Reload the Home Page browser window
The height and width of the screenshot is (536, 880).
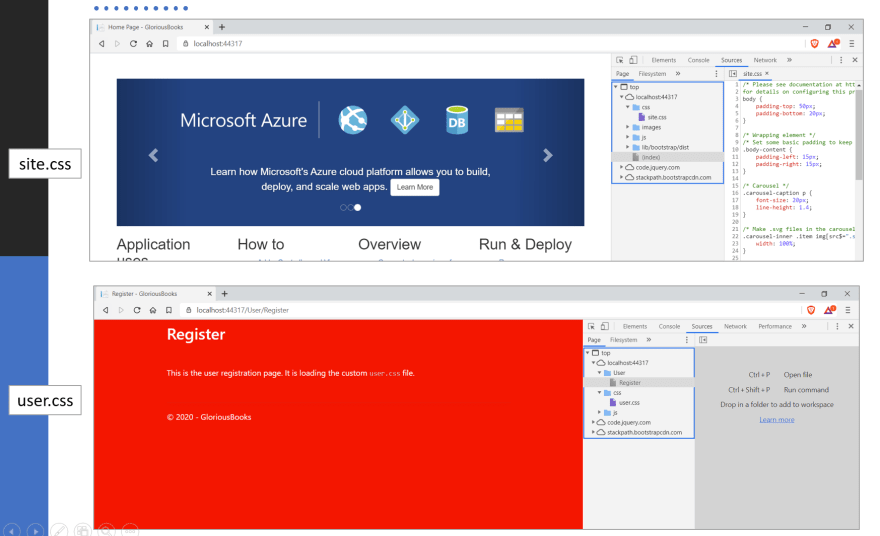134,44
